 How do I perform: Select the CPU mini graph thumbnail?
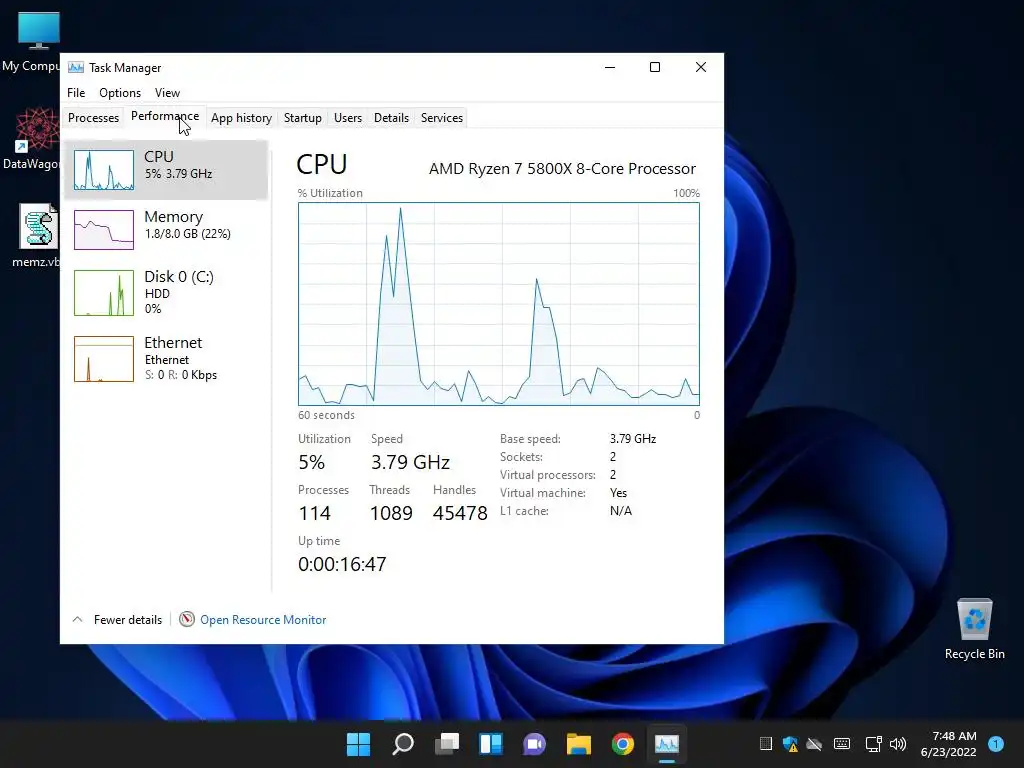coord(104,170)
